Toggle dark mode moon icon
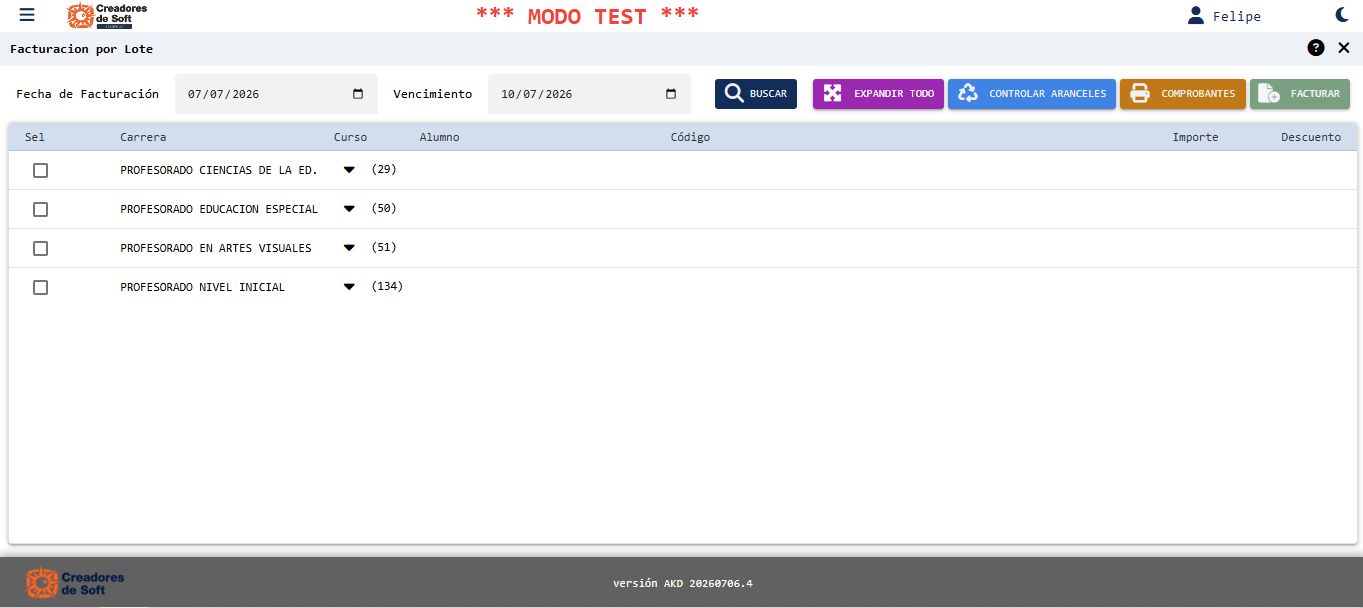Image resolution: width=1363 pixels, height=608 pixels. [x=1342, y=15]
